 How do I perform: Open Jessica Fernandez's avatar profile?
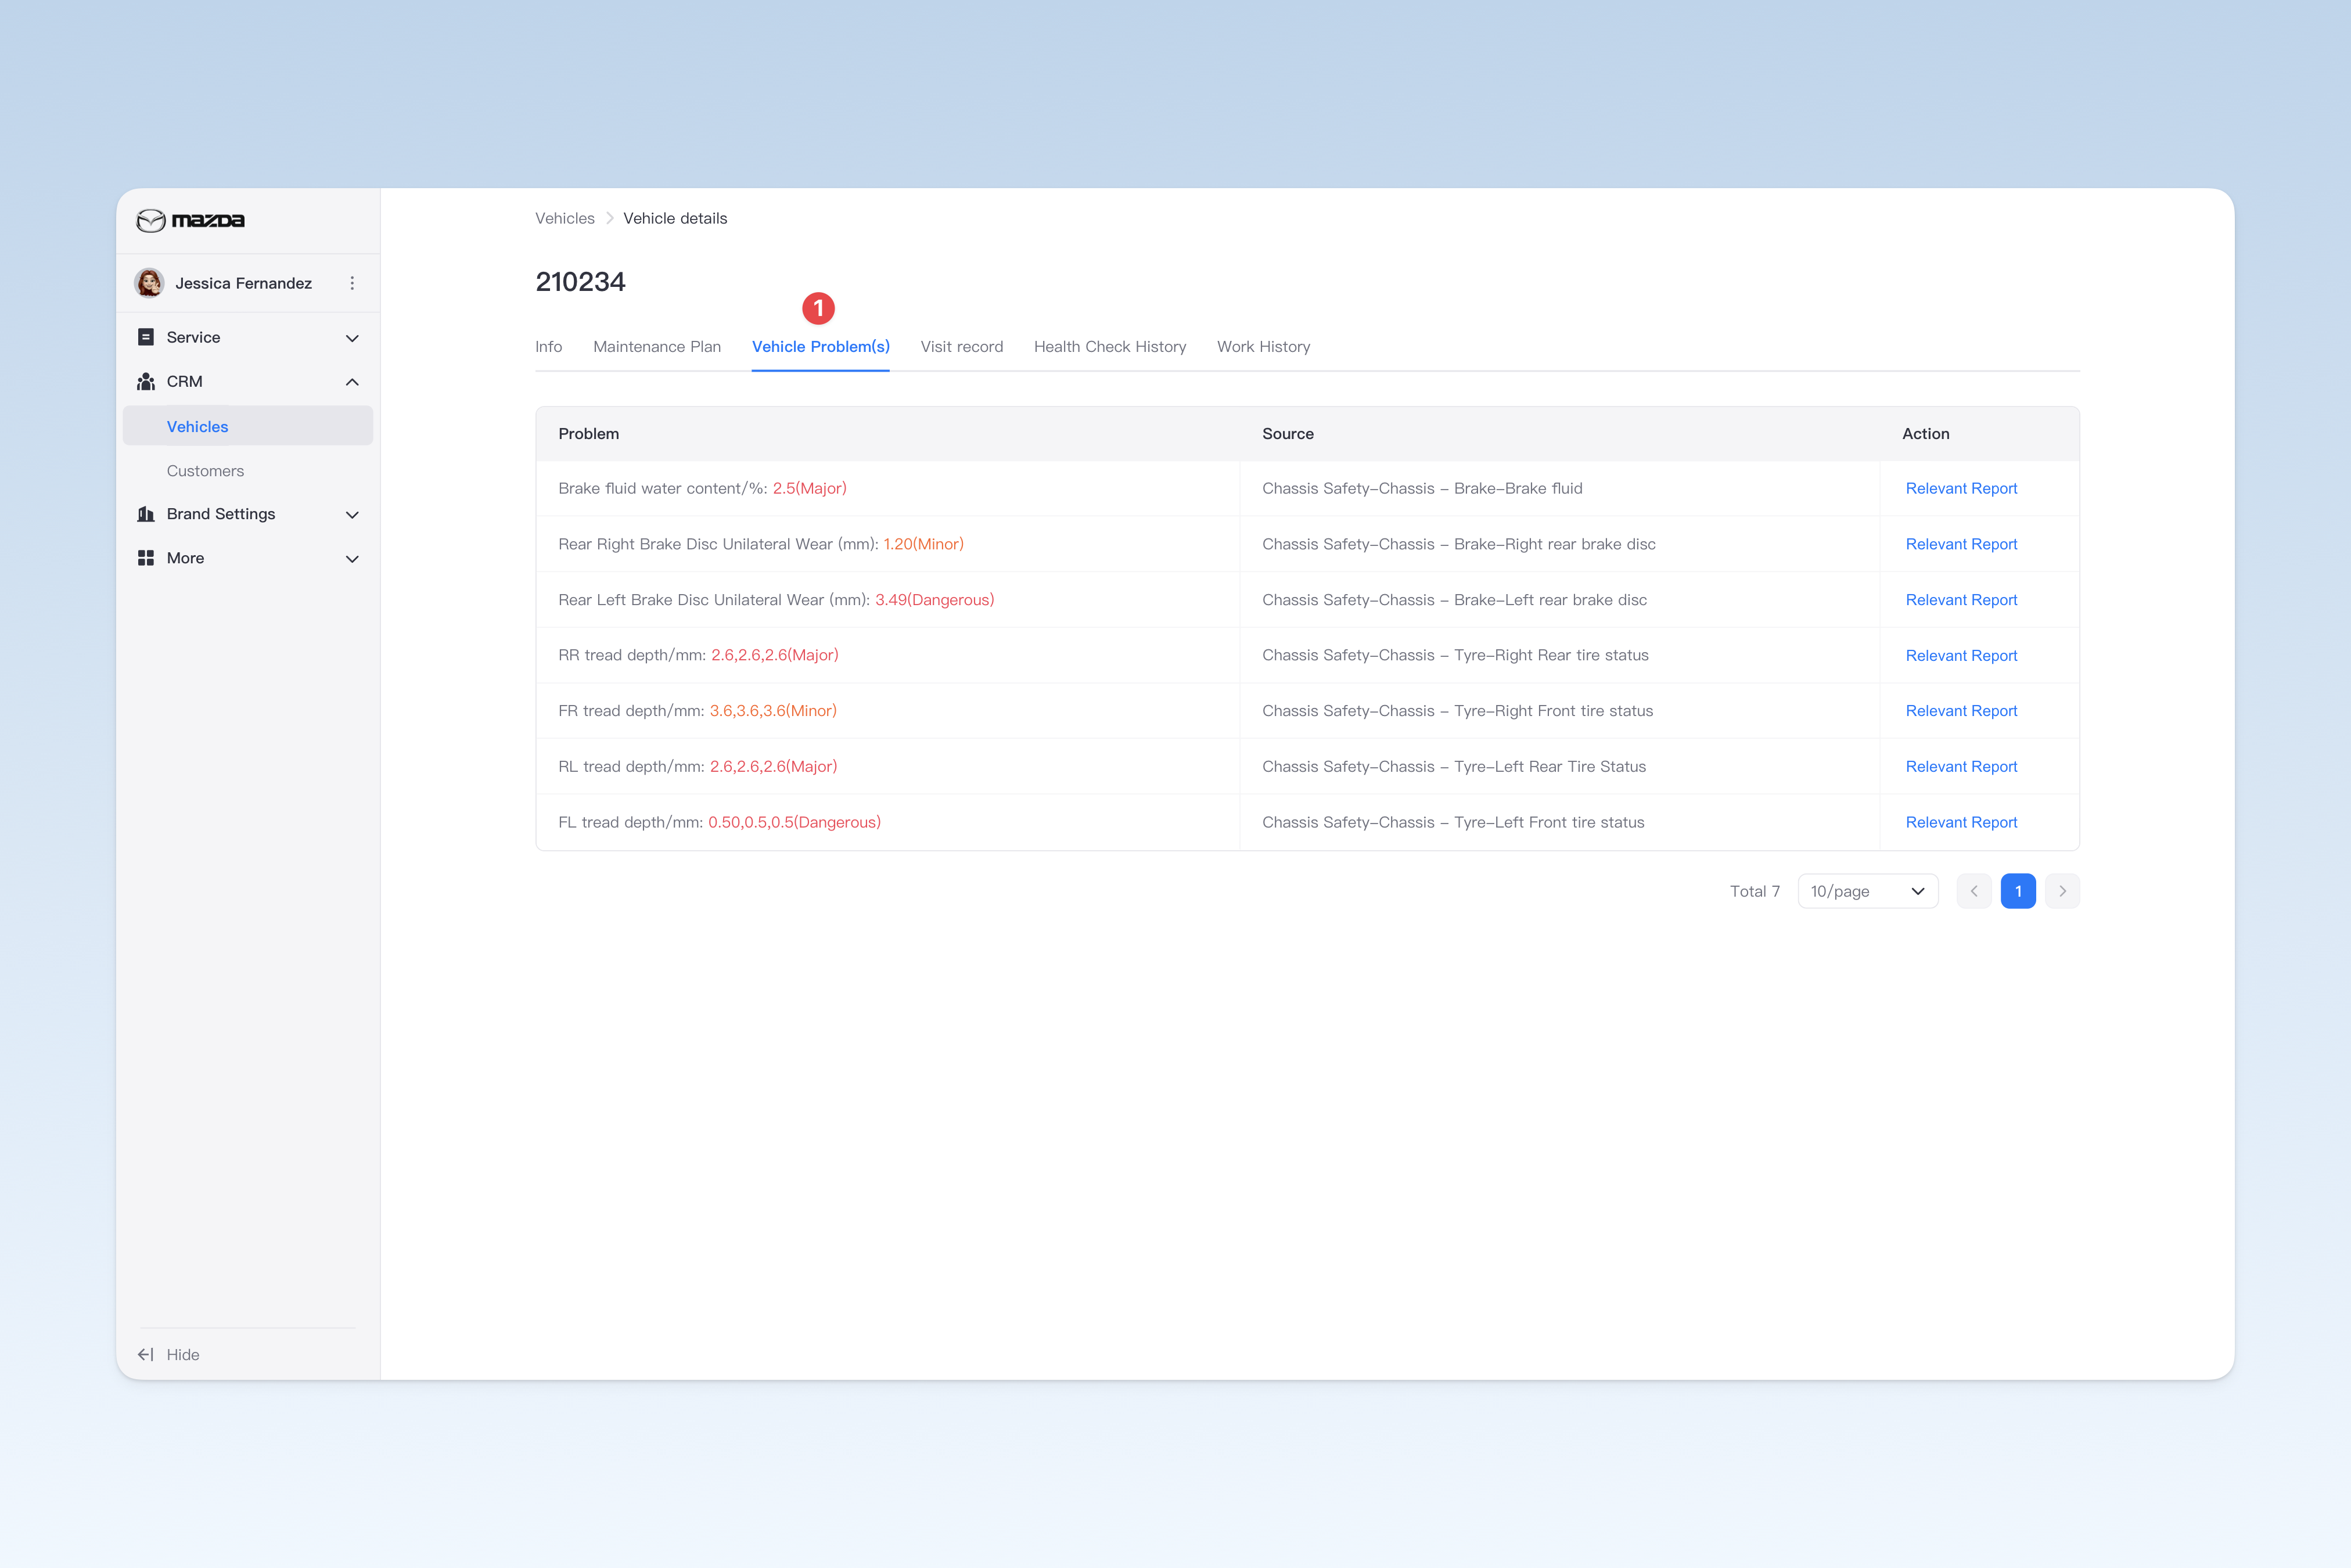click(150, 283)
